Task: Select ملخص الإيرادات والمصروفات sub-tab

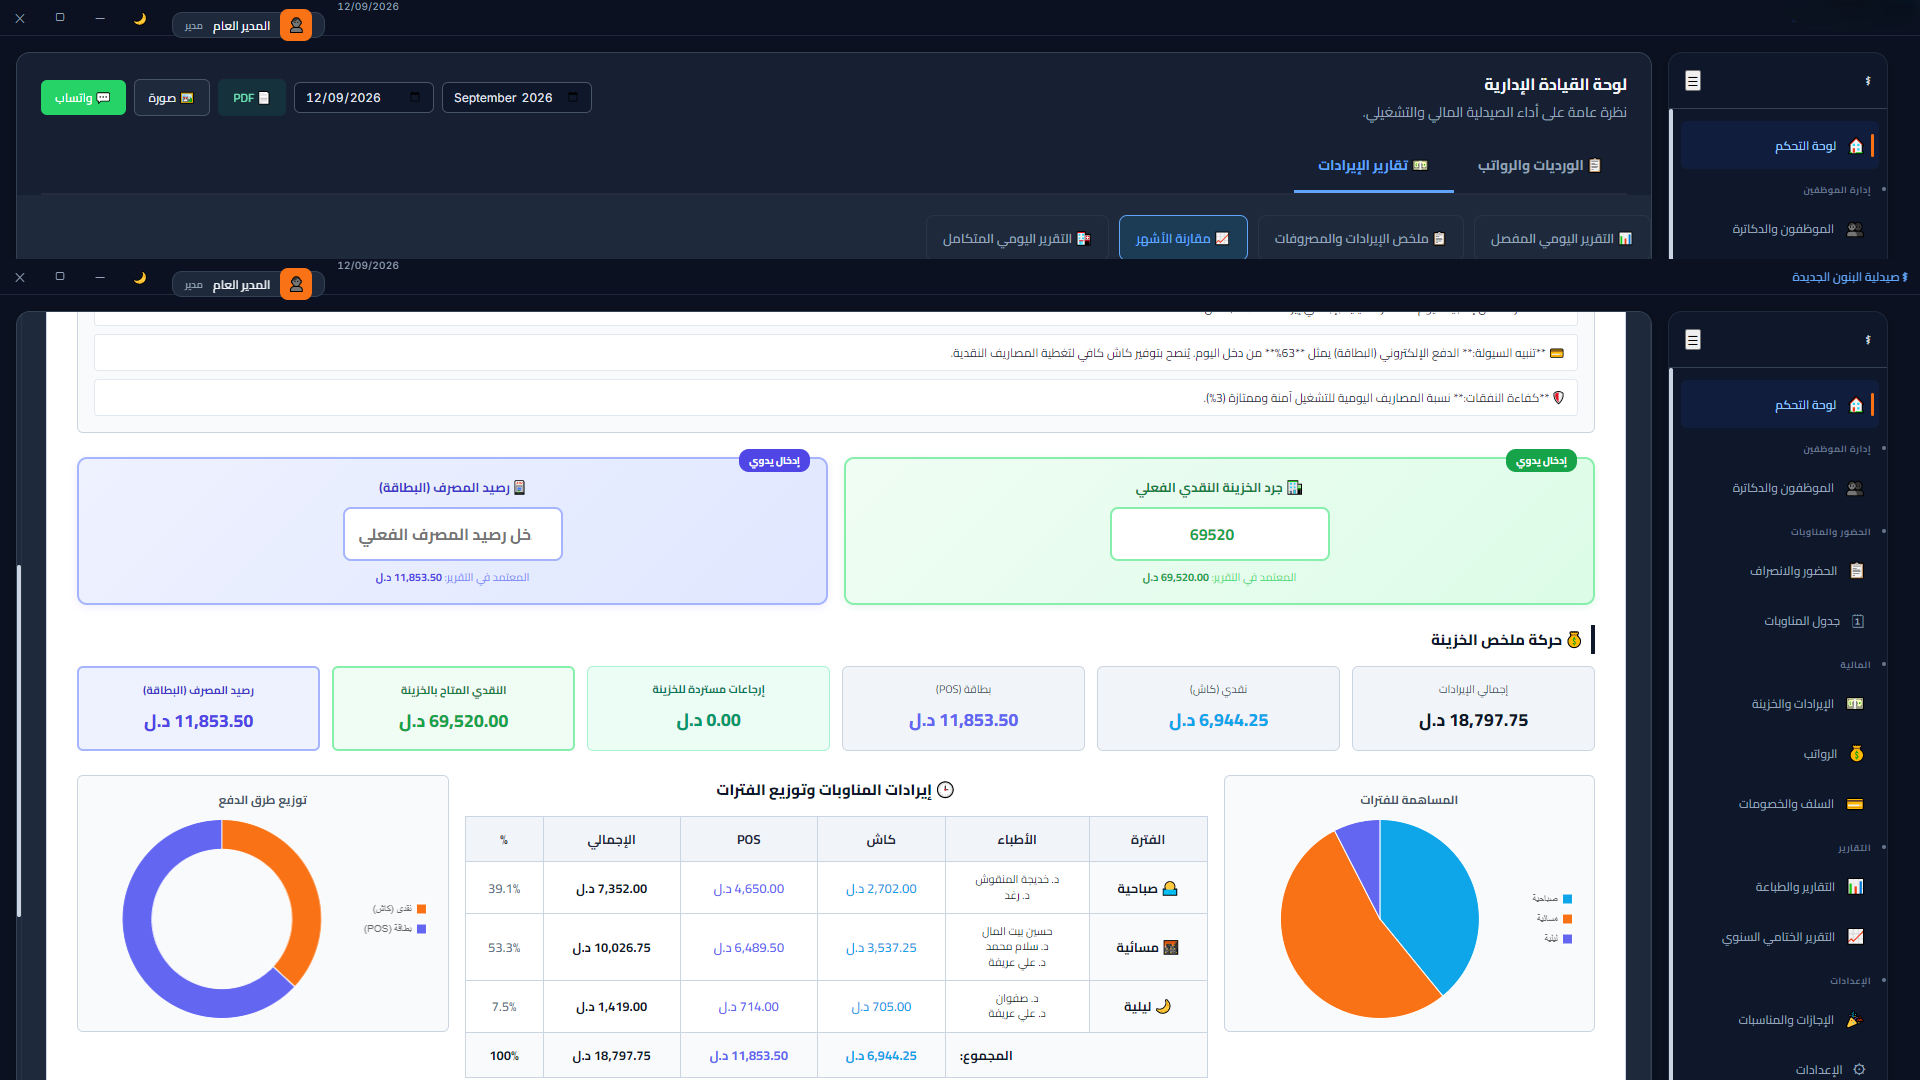Action: [1360, 239]
